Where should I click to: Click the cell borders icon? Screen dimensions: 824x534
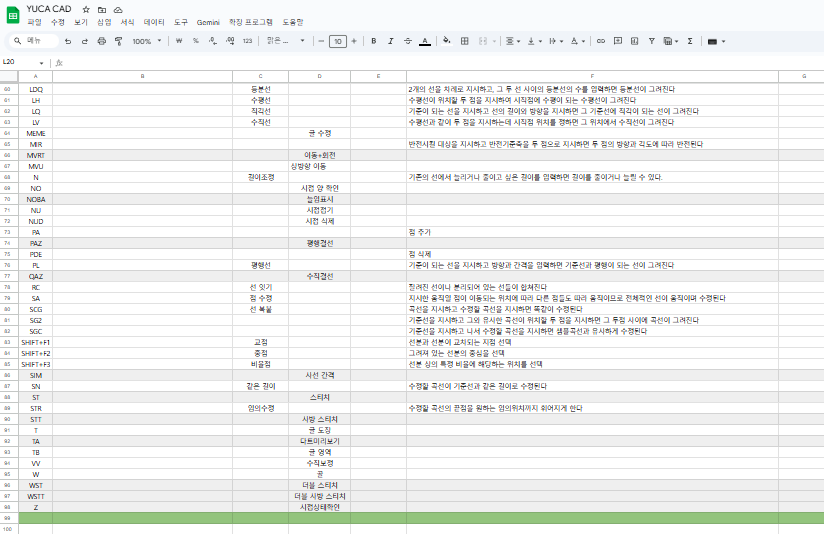tap(464, 41)
